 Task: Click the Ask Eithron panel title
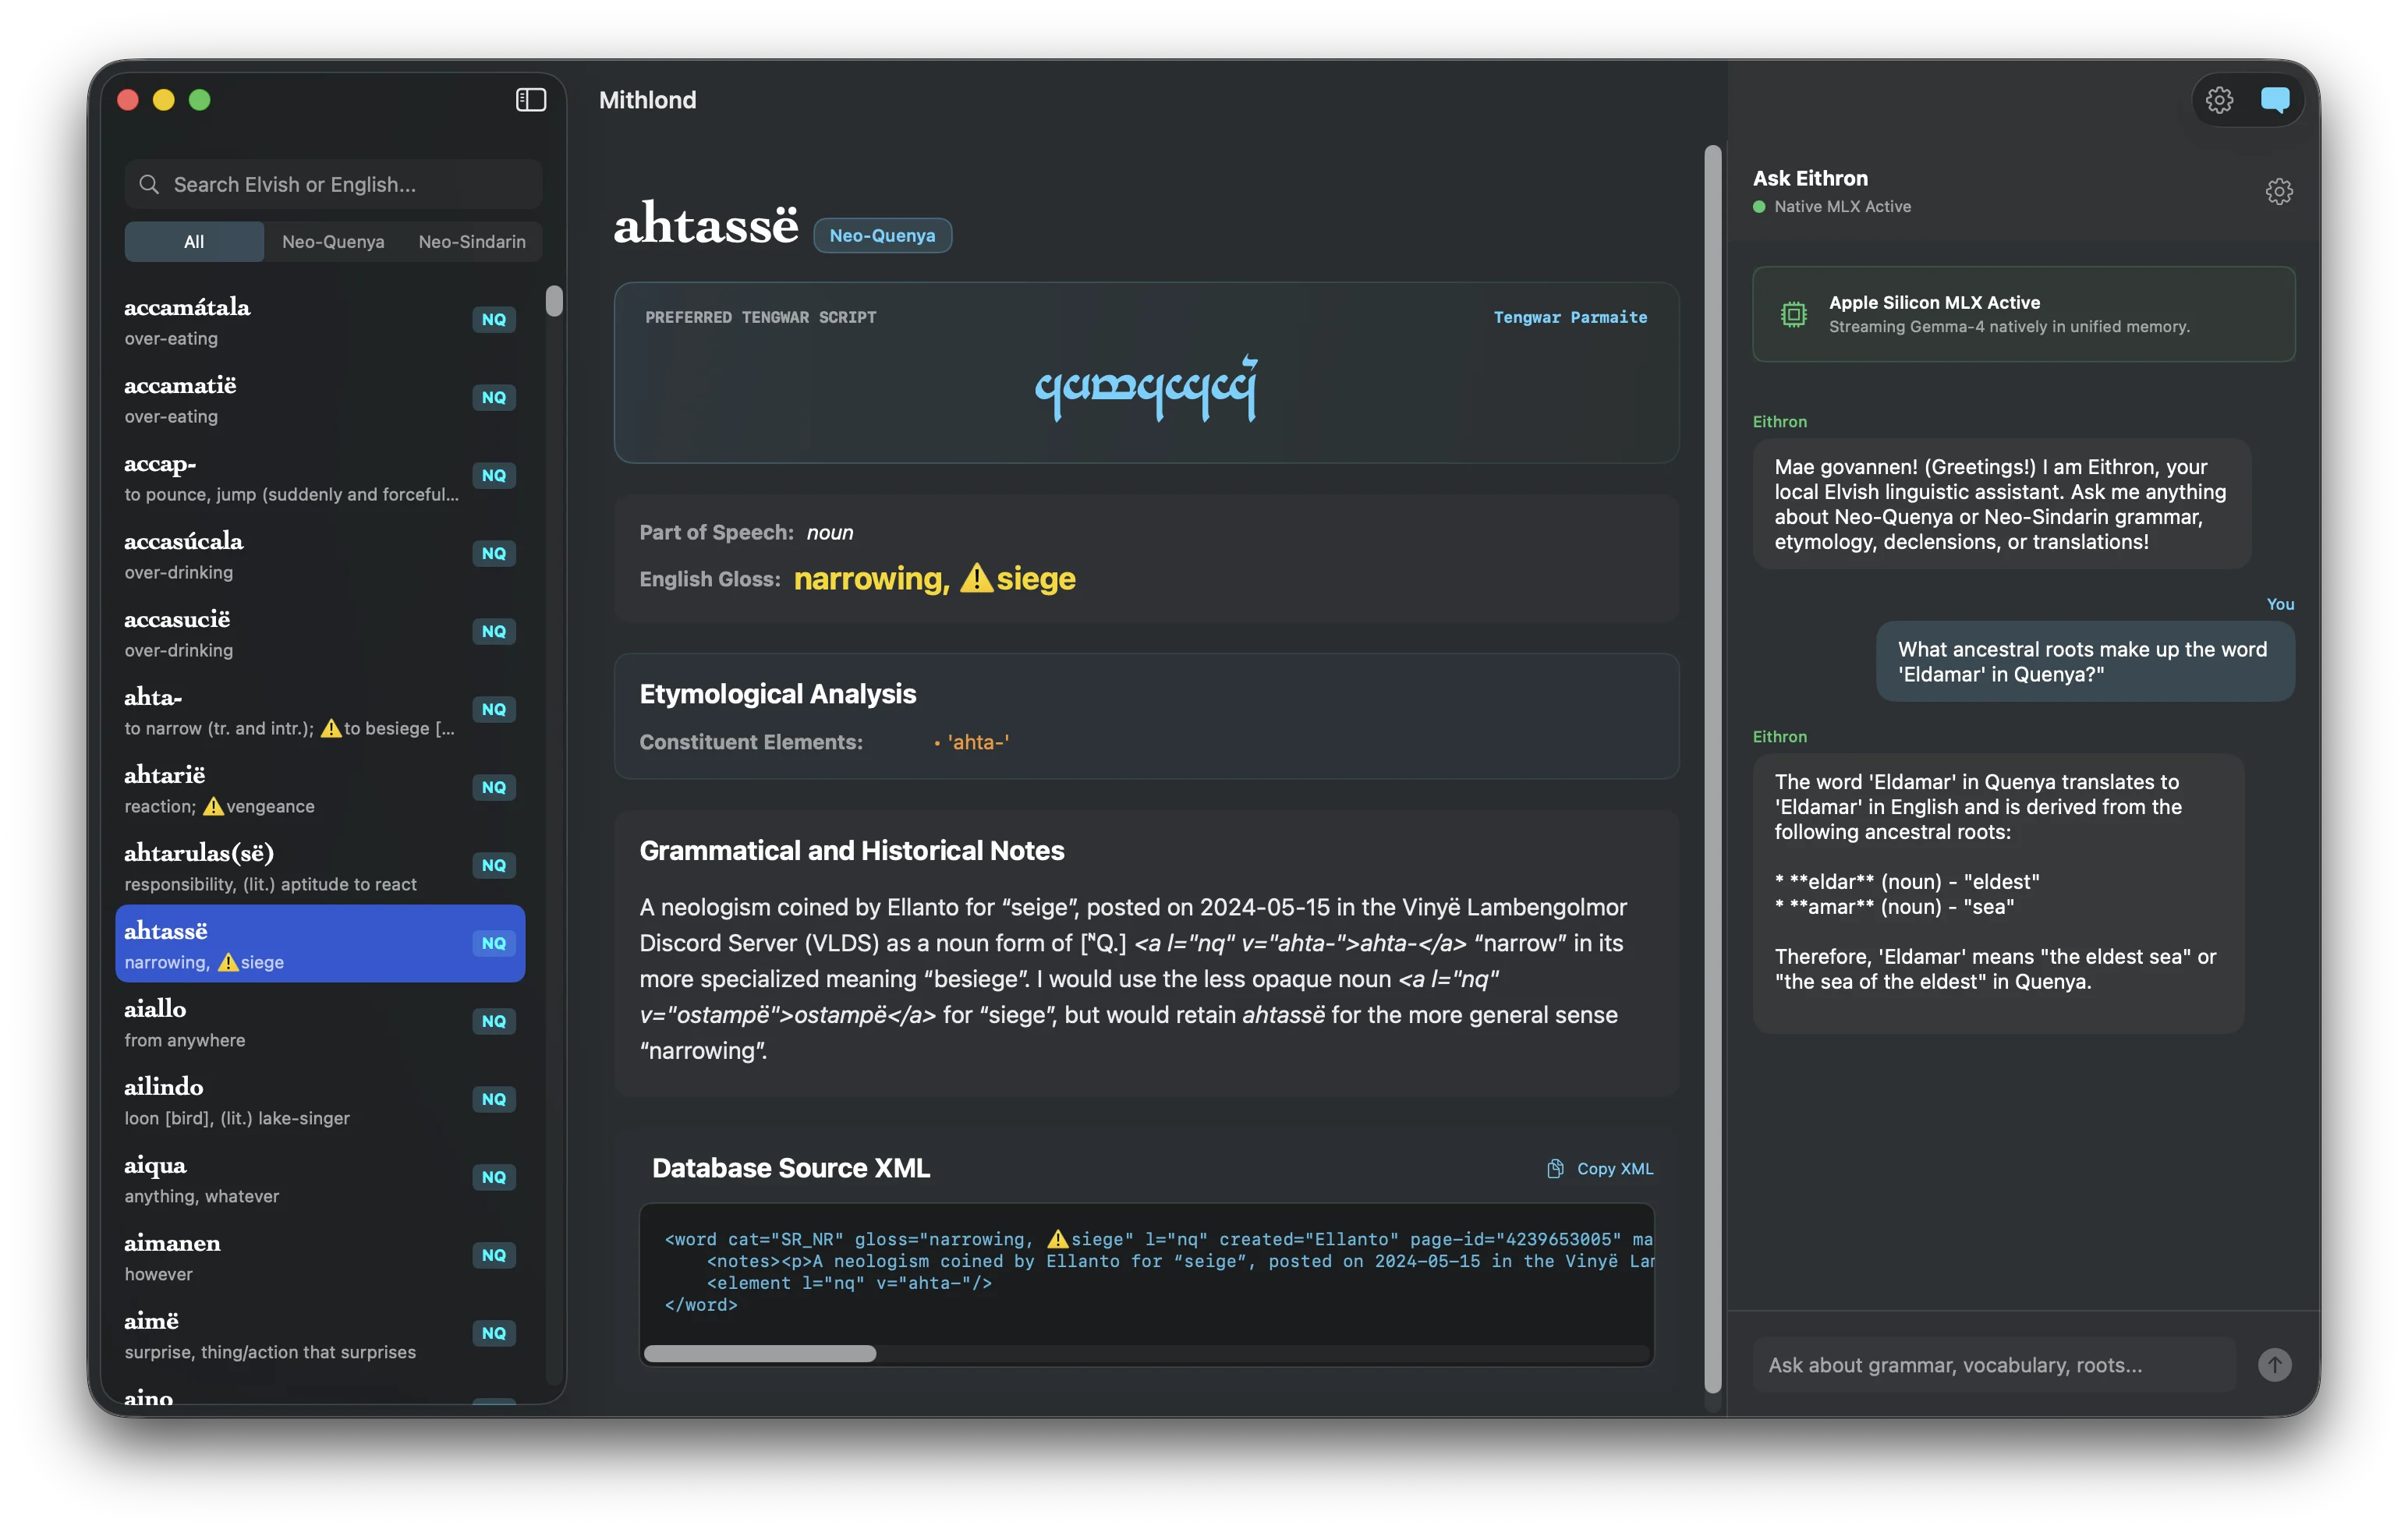tap(1809, 178)
